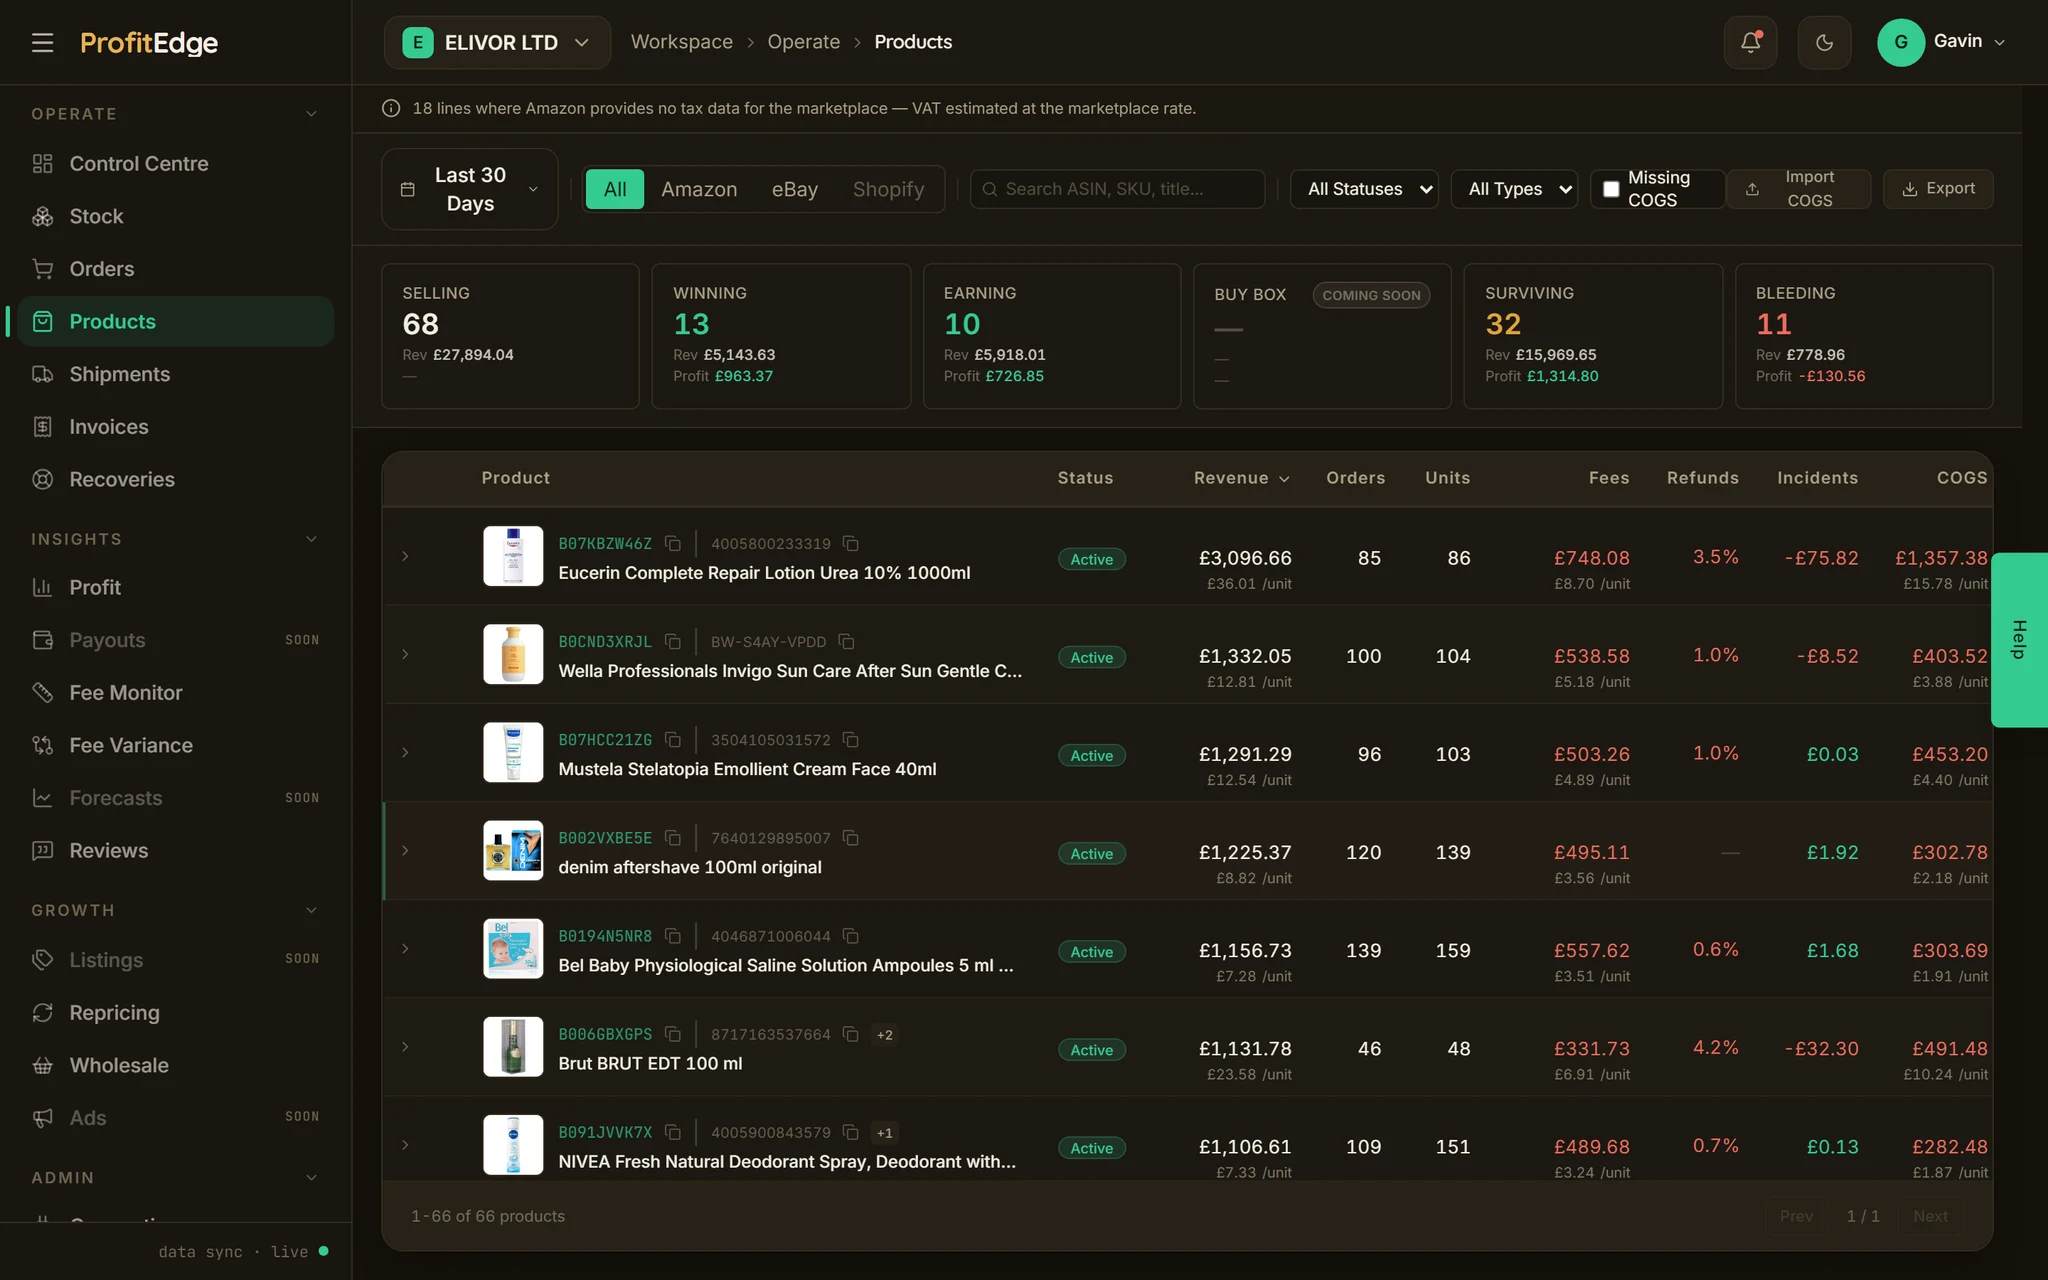Open Orders in sidebar
2048x1280 pixels.
tap(175, 269)
